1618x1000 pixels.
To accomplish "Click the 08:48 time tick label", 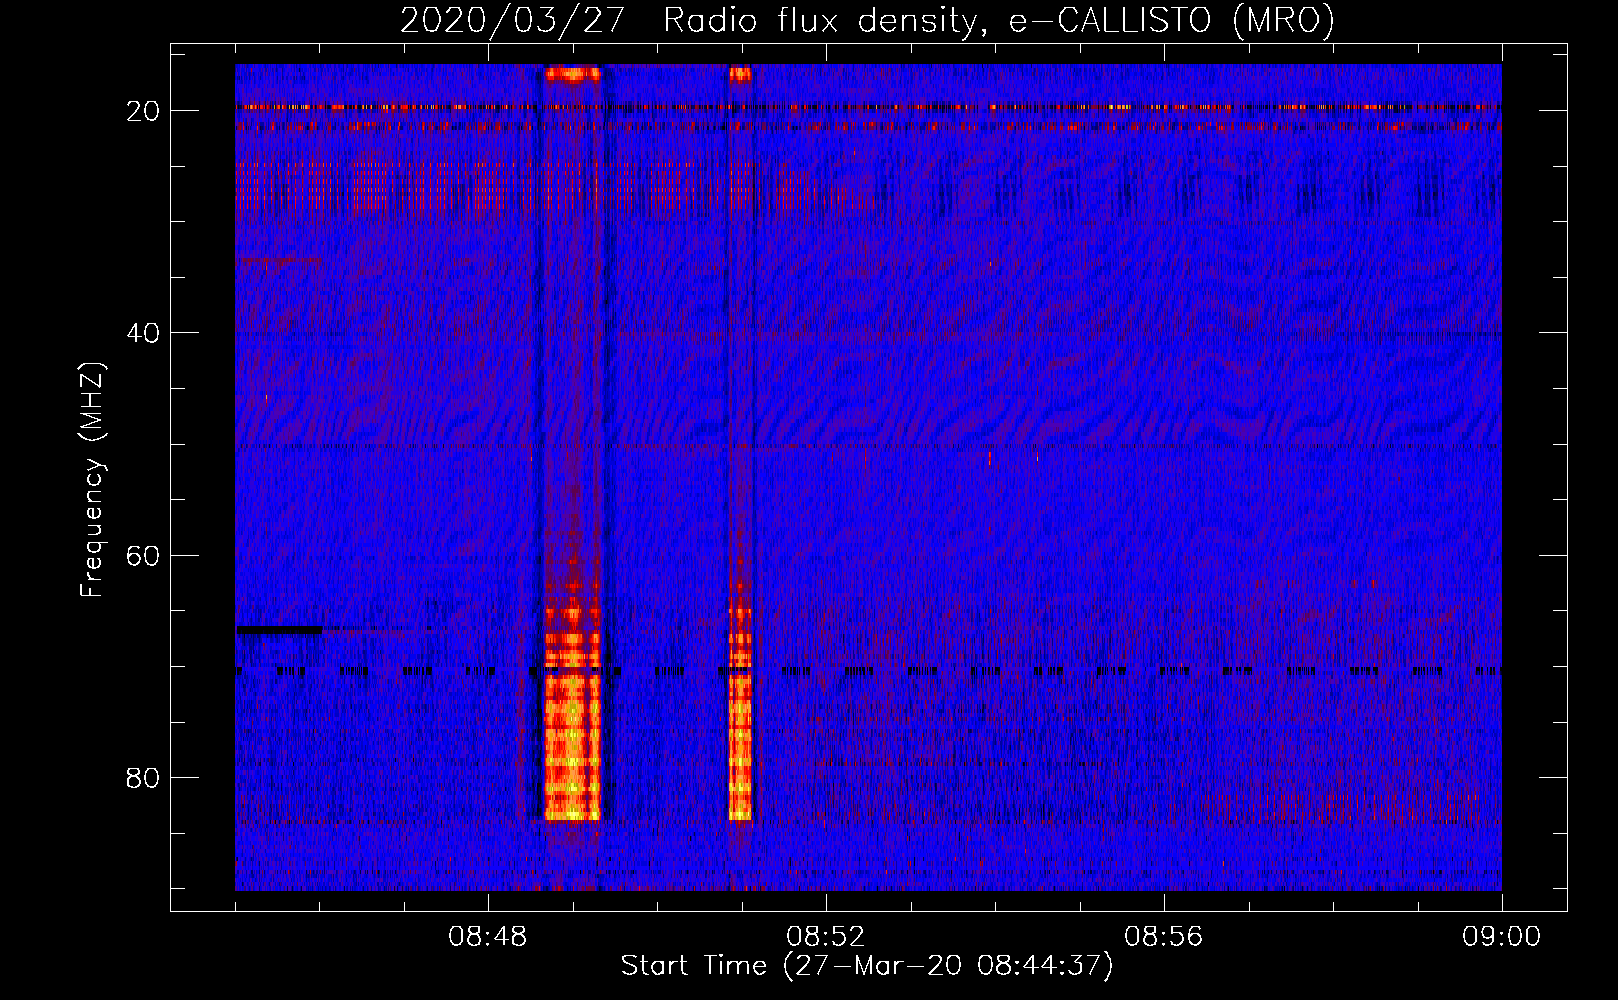I will pyautogui.click(x=488, y=937).
